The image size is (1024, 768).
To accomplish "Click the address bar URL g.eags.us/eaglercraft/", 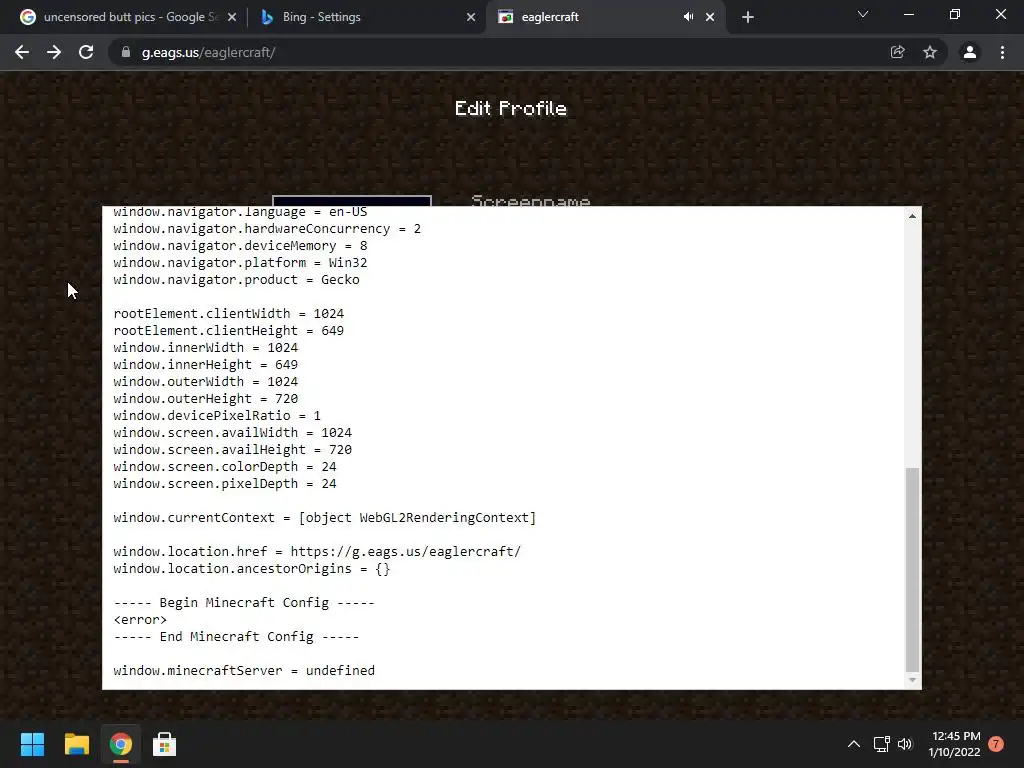I will 208,52.
